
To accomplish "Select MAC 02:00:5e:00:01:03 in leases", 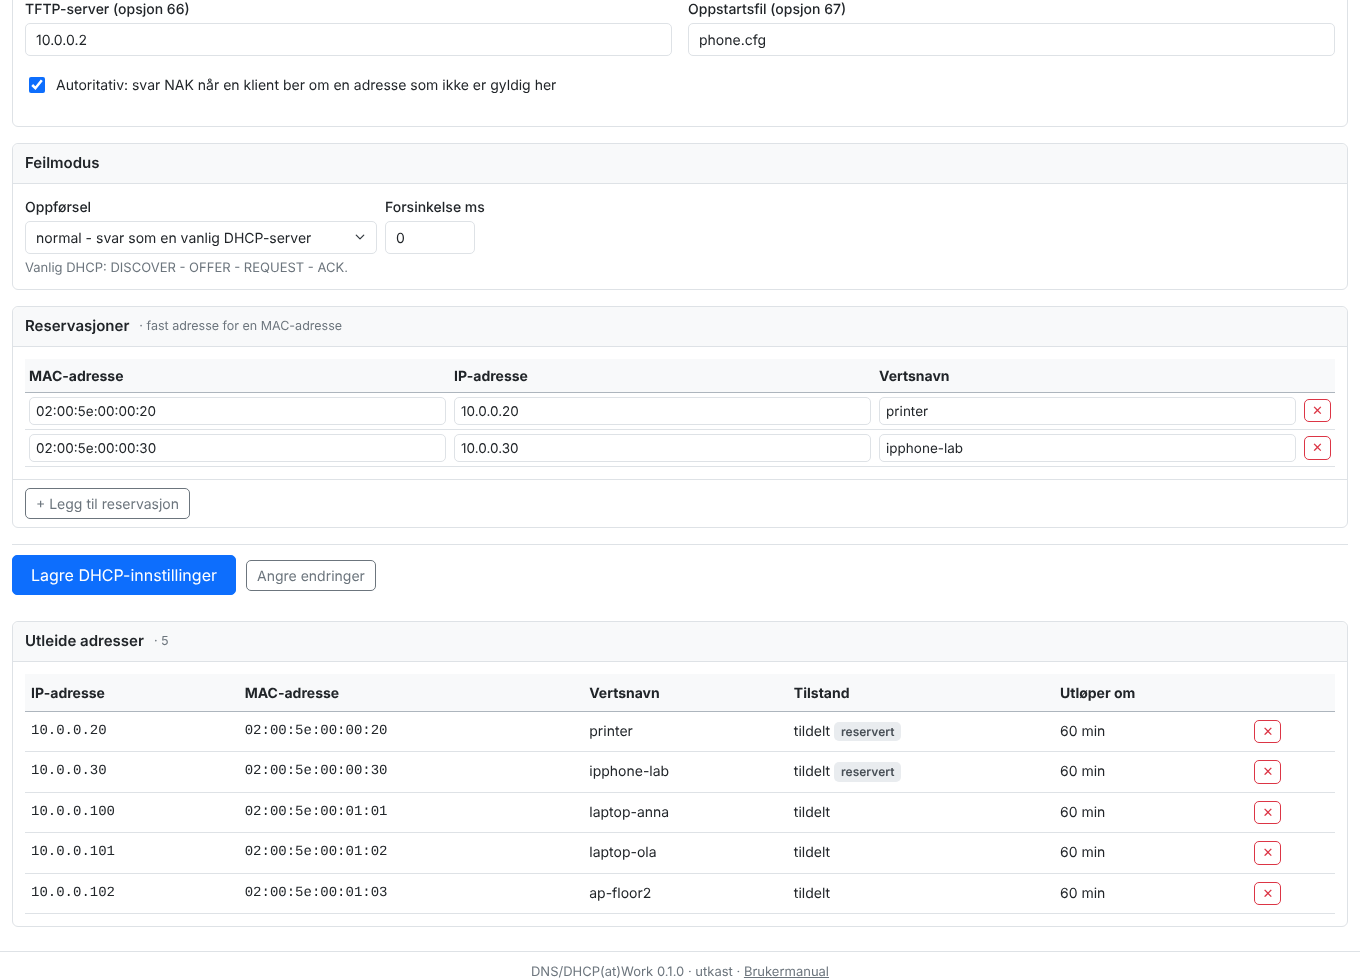I will [316, 892].
